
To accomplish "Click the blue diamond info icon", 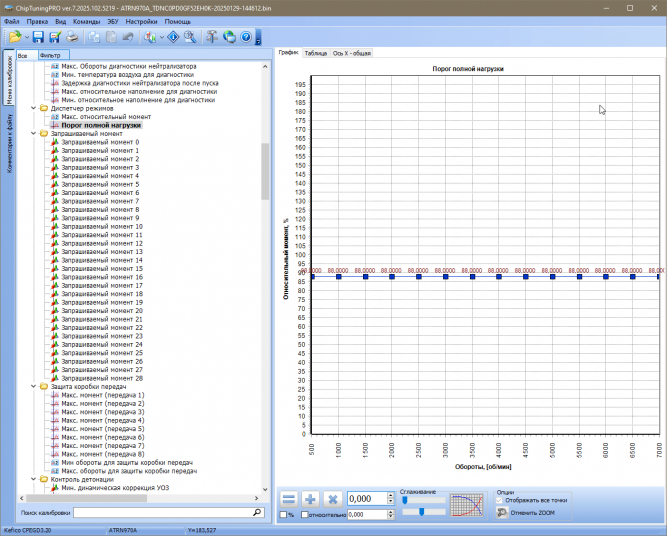I will pos(173,37).
